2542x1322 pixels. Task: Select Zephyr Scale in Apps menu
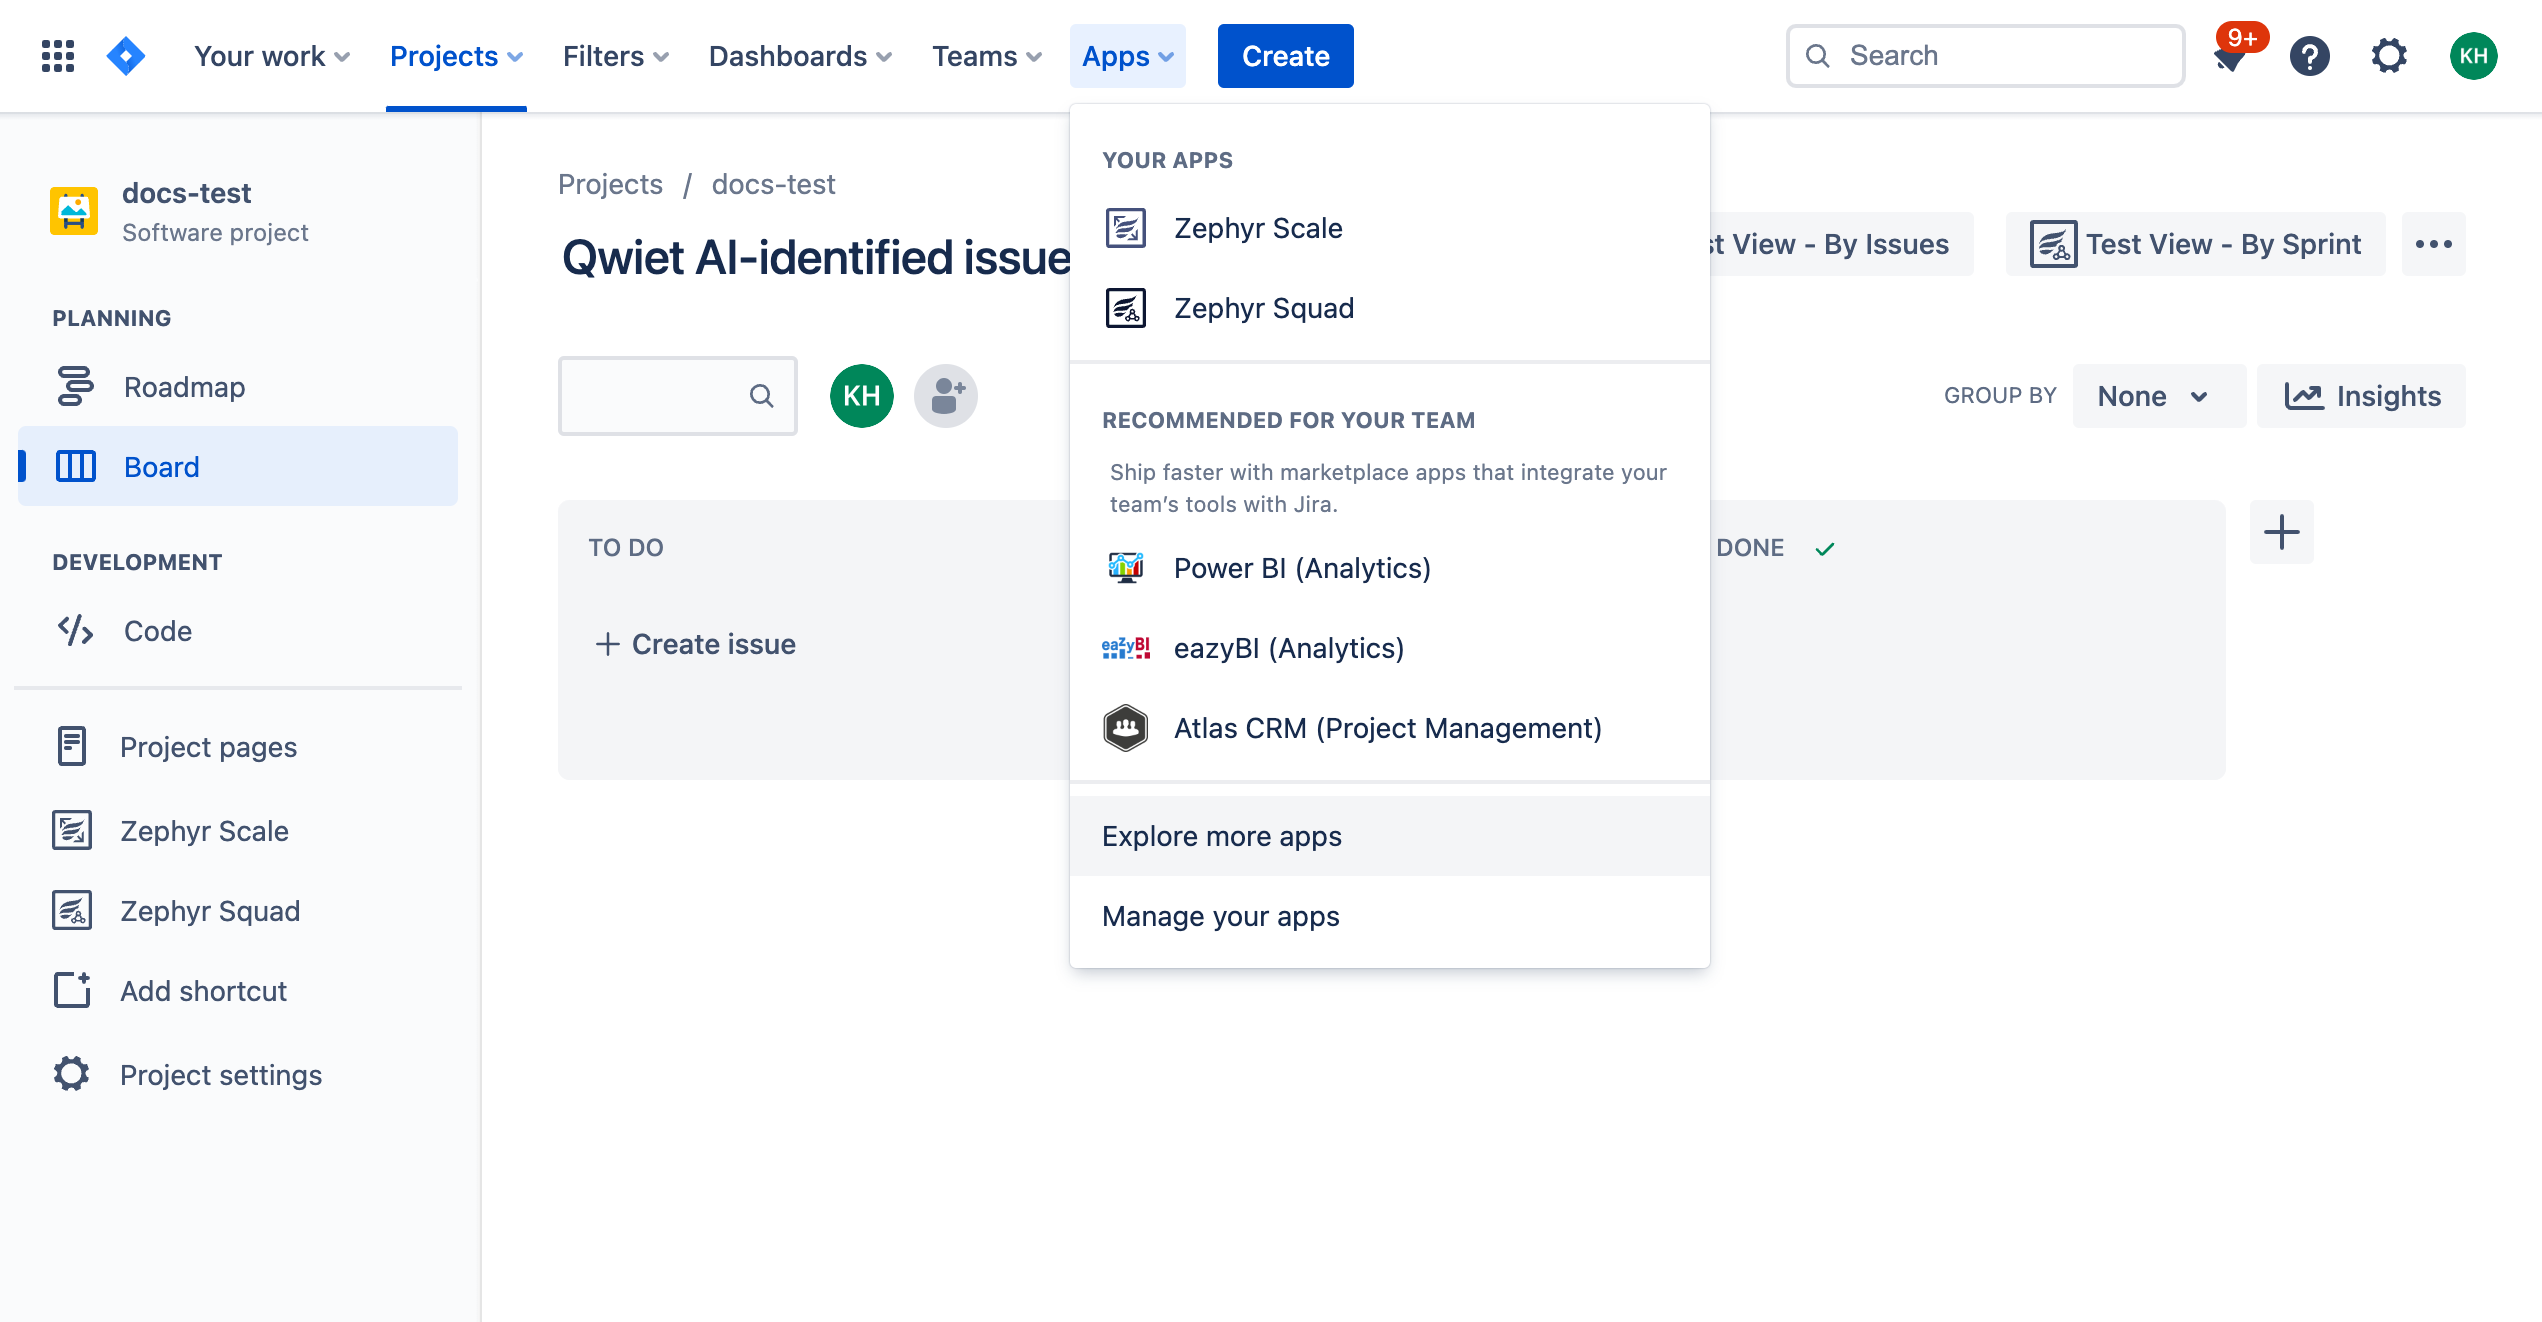[1390, 228]
